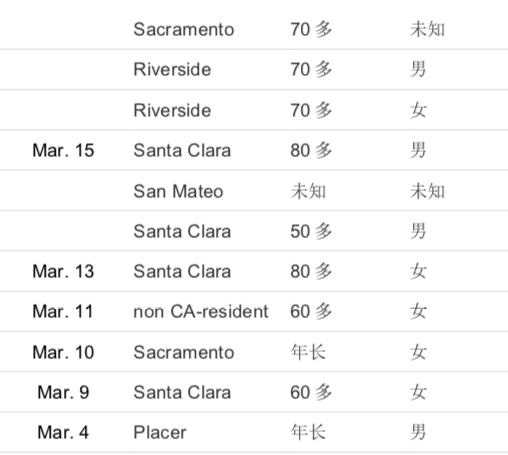Click Santa Clara in the Mar. 15 row
The height and width of the screenshot is (455, 508).
click(182, 150)
